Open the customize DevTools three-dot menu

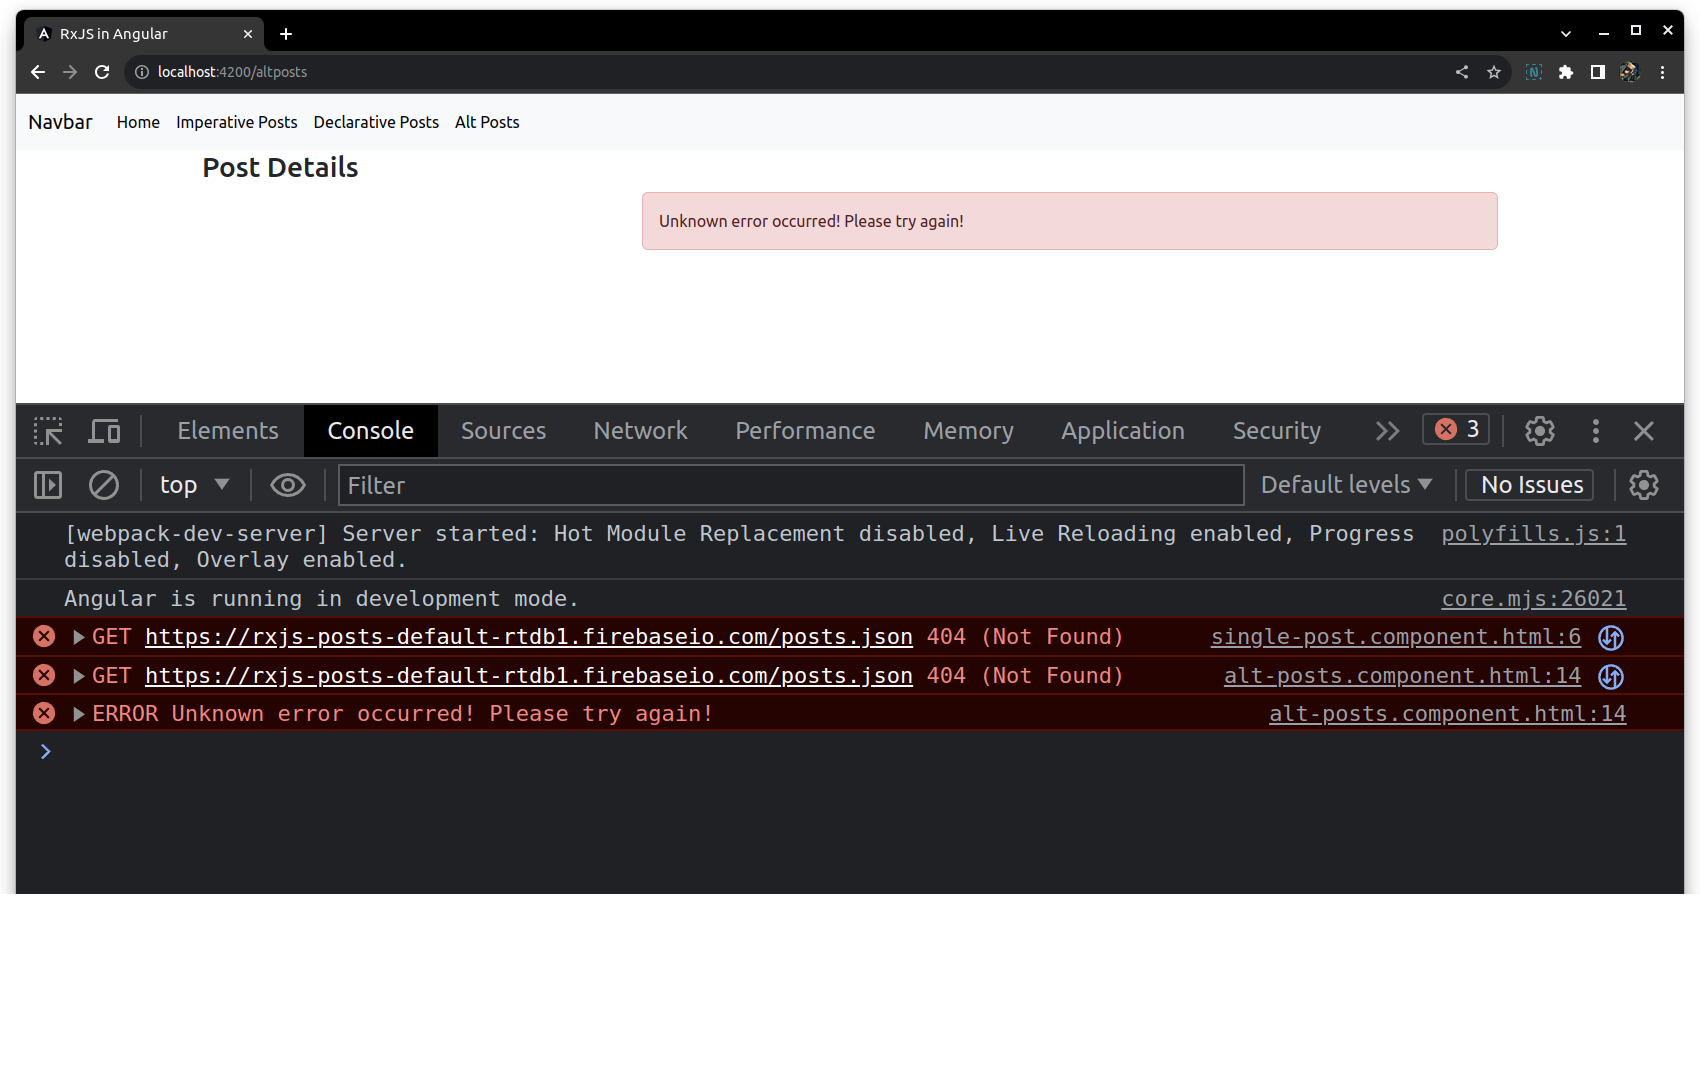click(x=1595, y=431)
